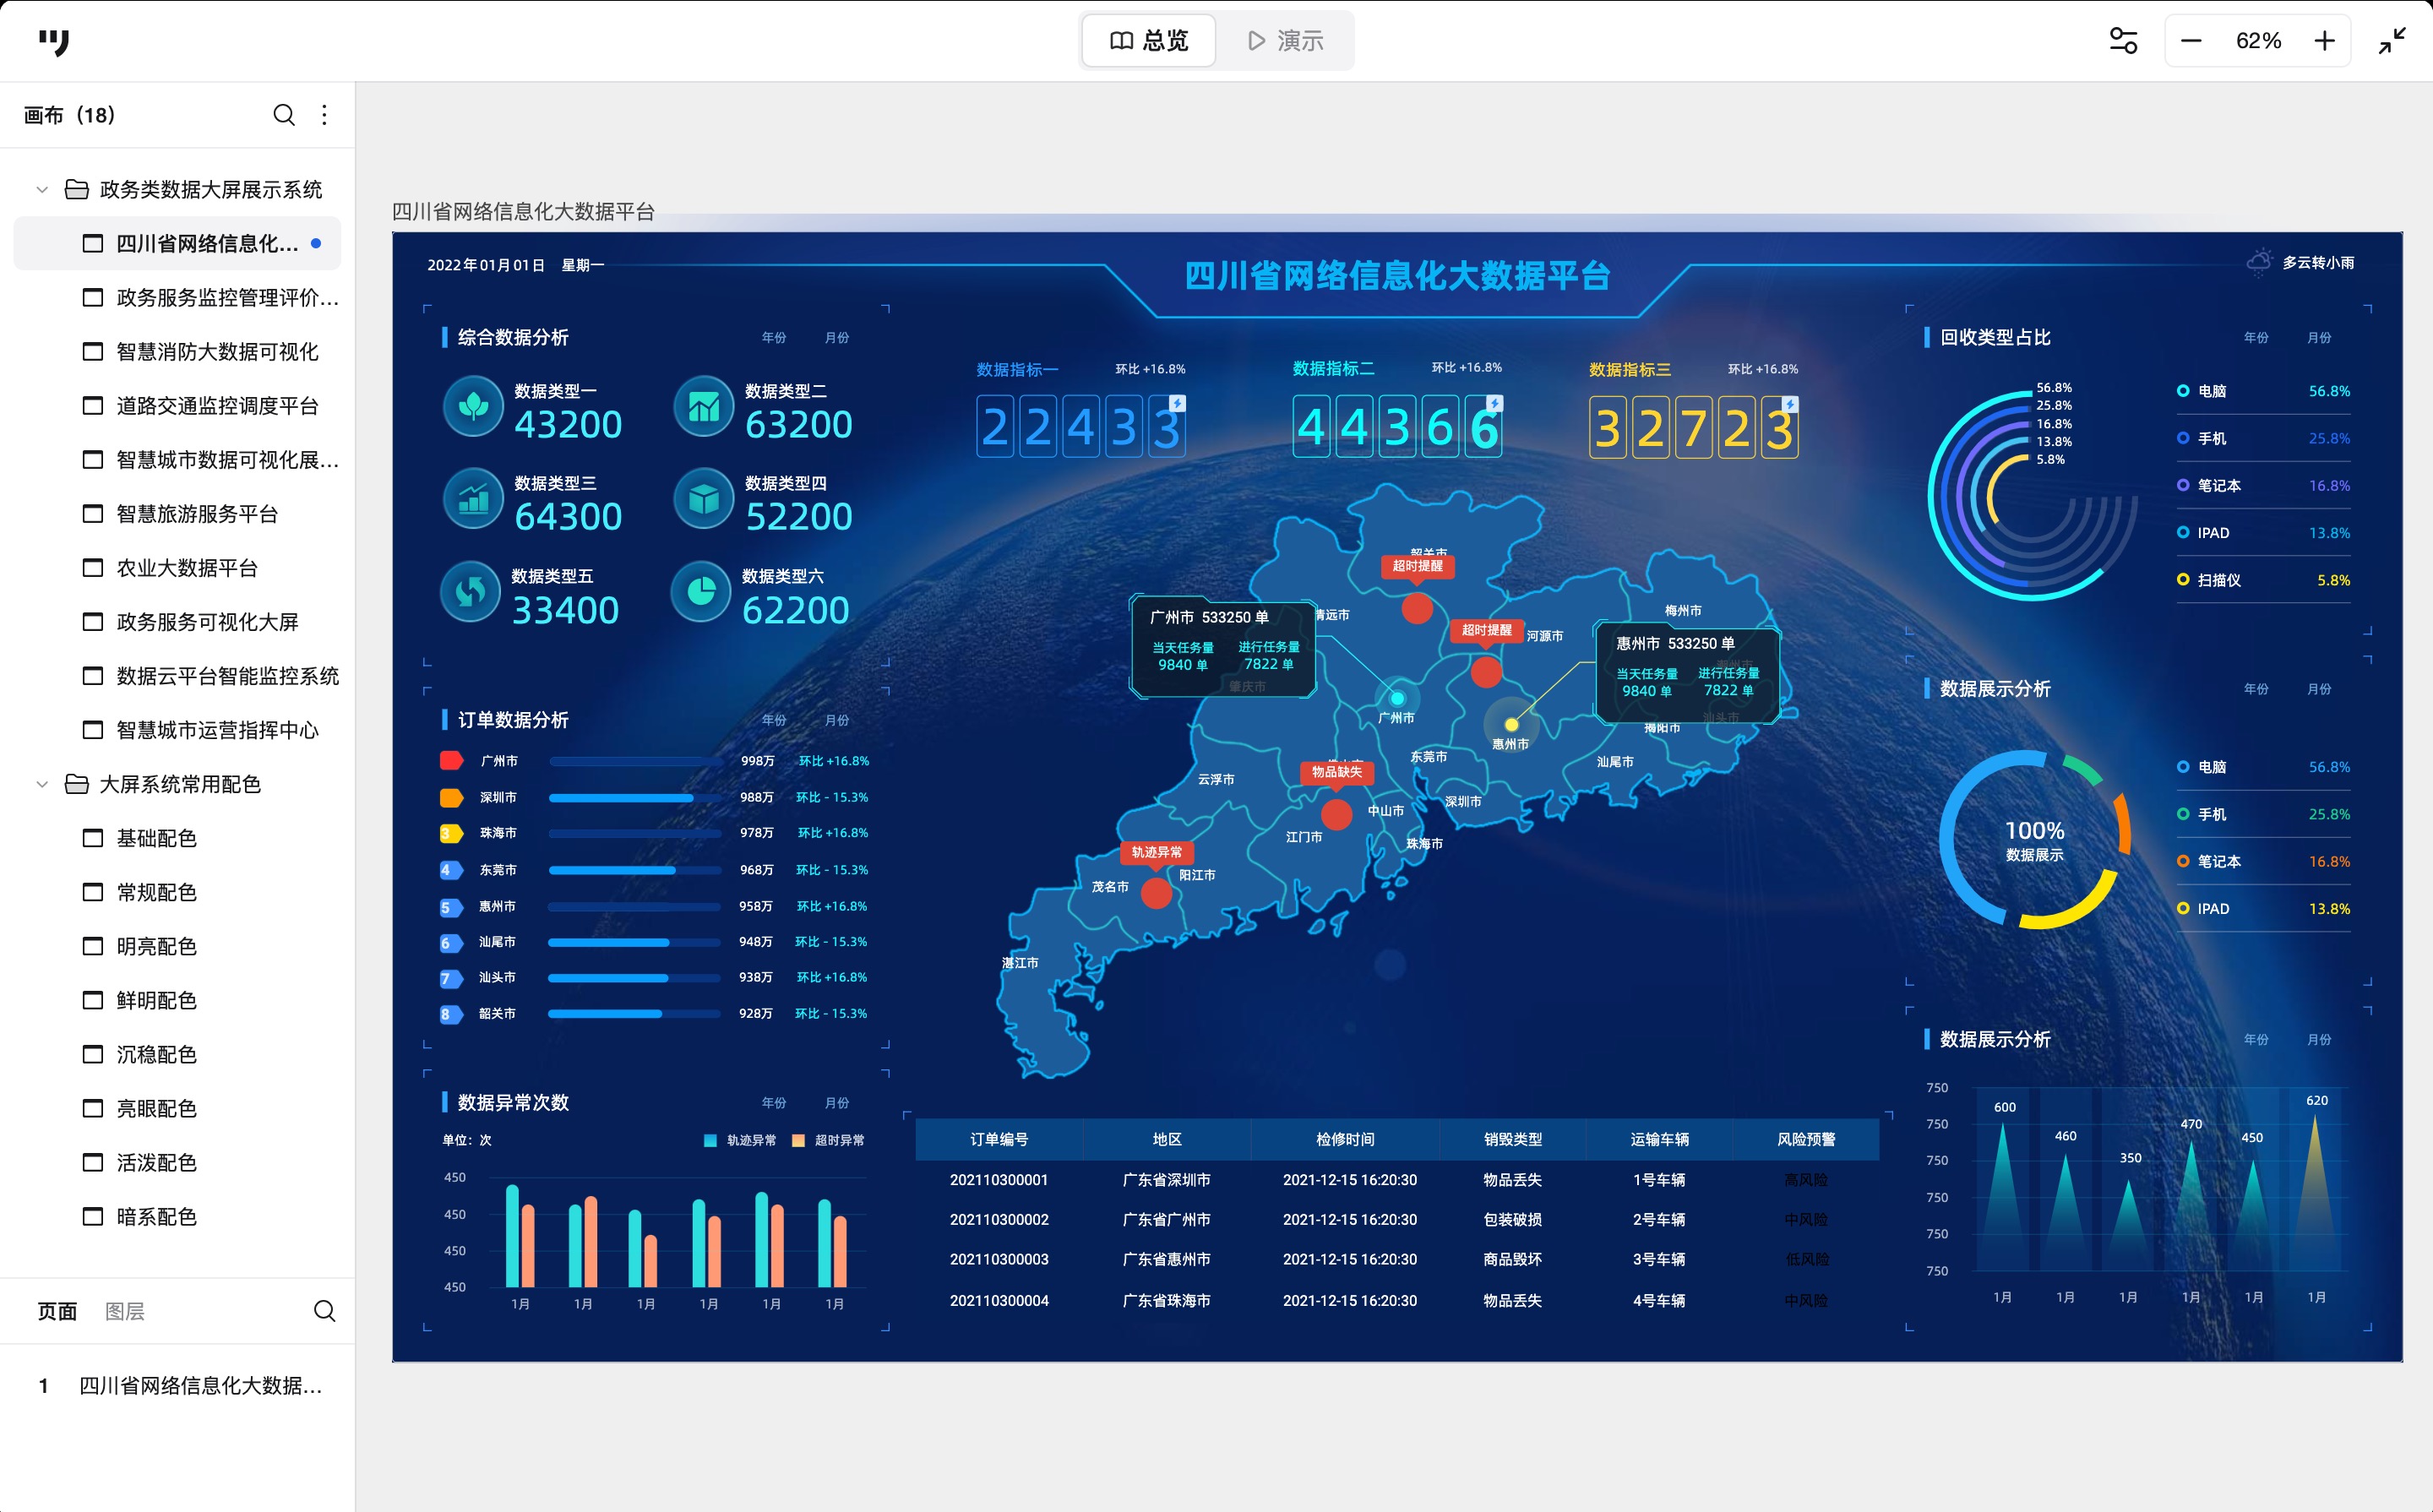This screenshot has height=1512, width=2433.
Task: Click the 广州市 533250 单 map tooltip
Action: pos(1222,646)
